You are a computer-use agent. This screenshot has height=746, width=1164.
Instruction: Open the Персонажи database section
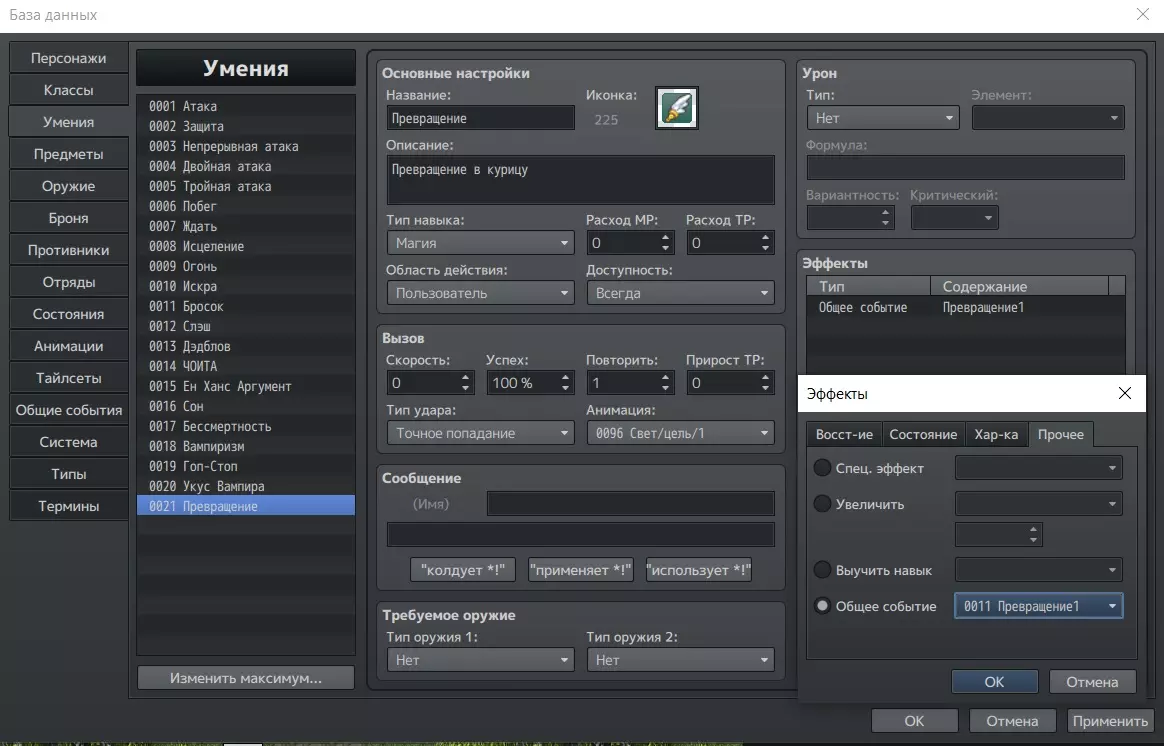[68, 58]
